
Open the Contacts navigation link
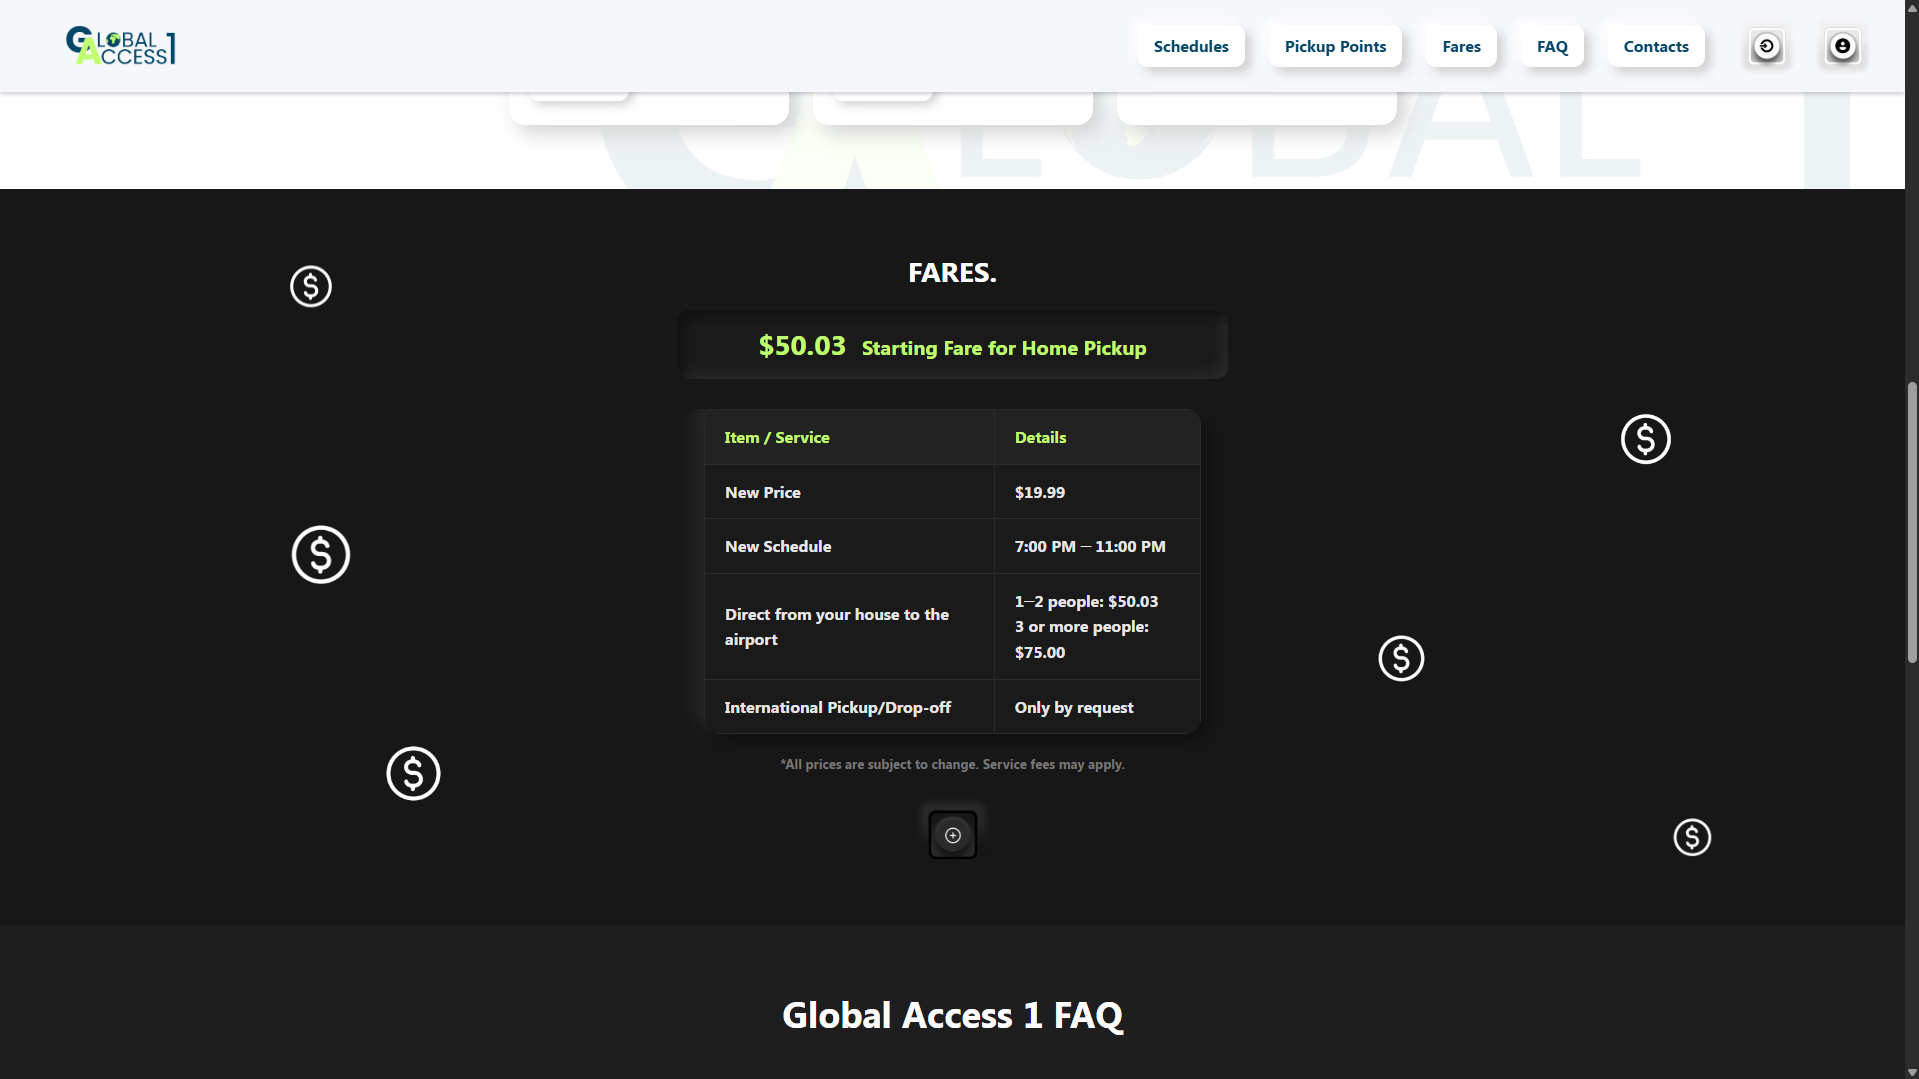point(1655,46)
